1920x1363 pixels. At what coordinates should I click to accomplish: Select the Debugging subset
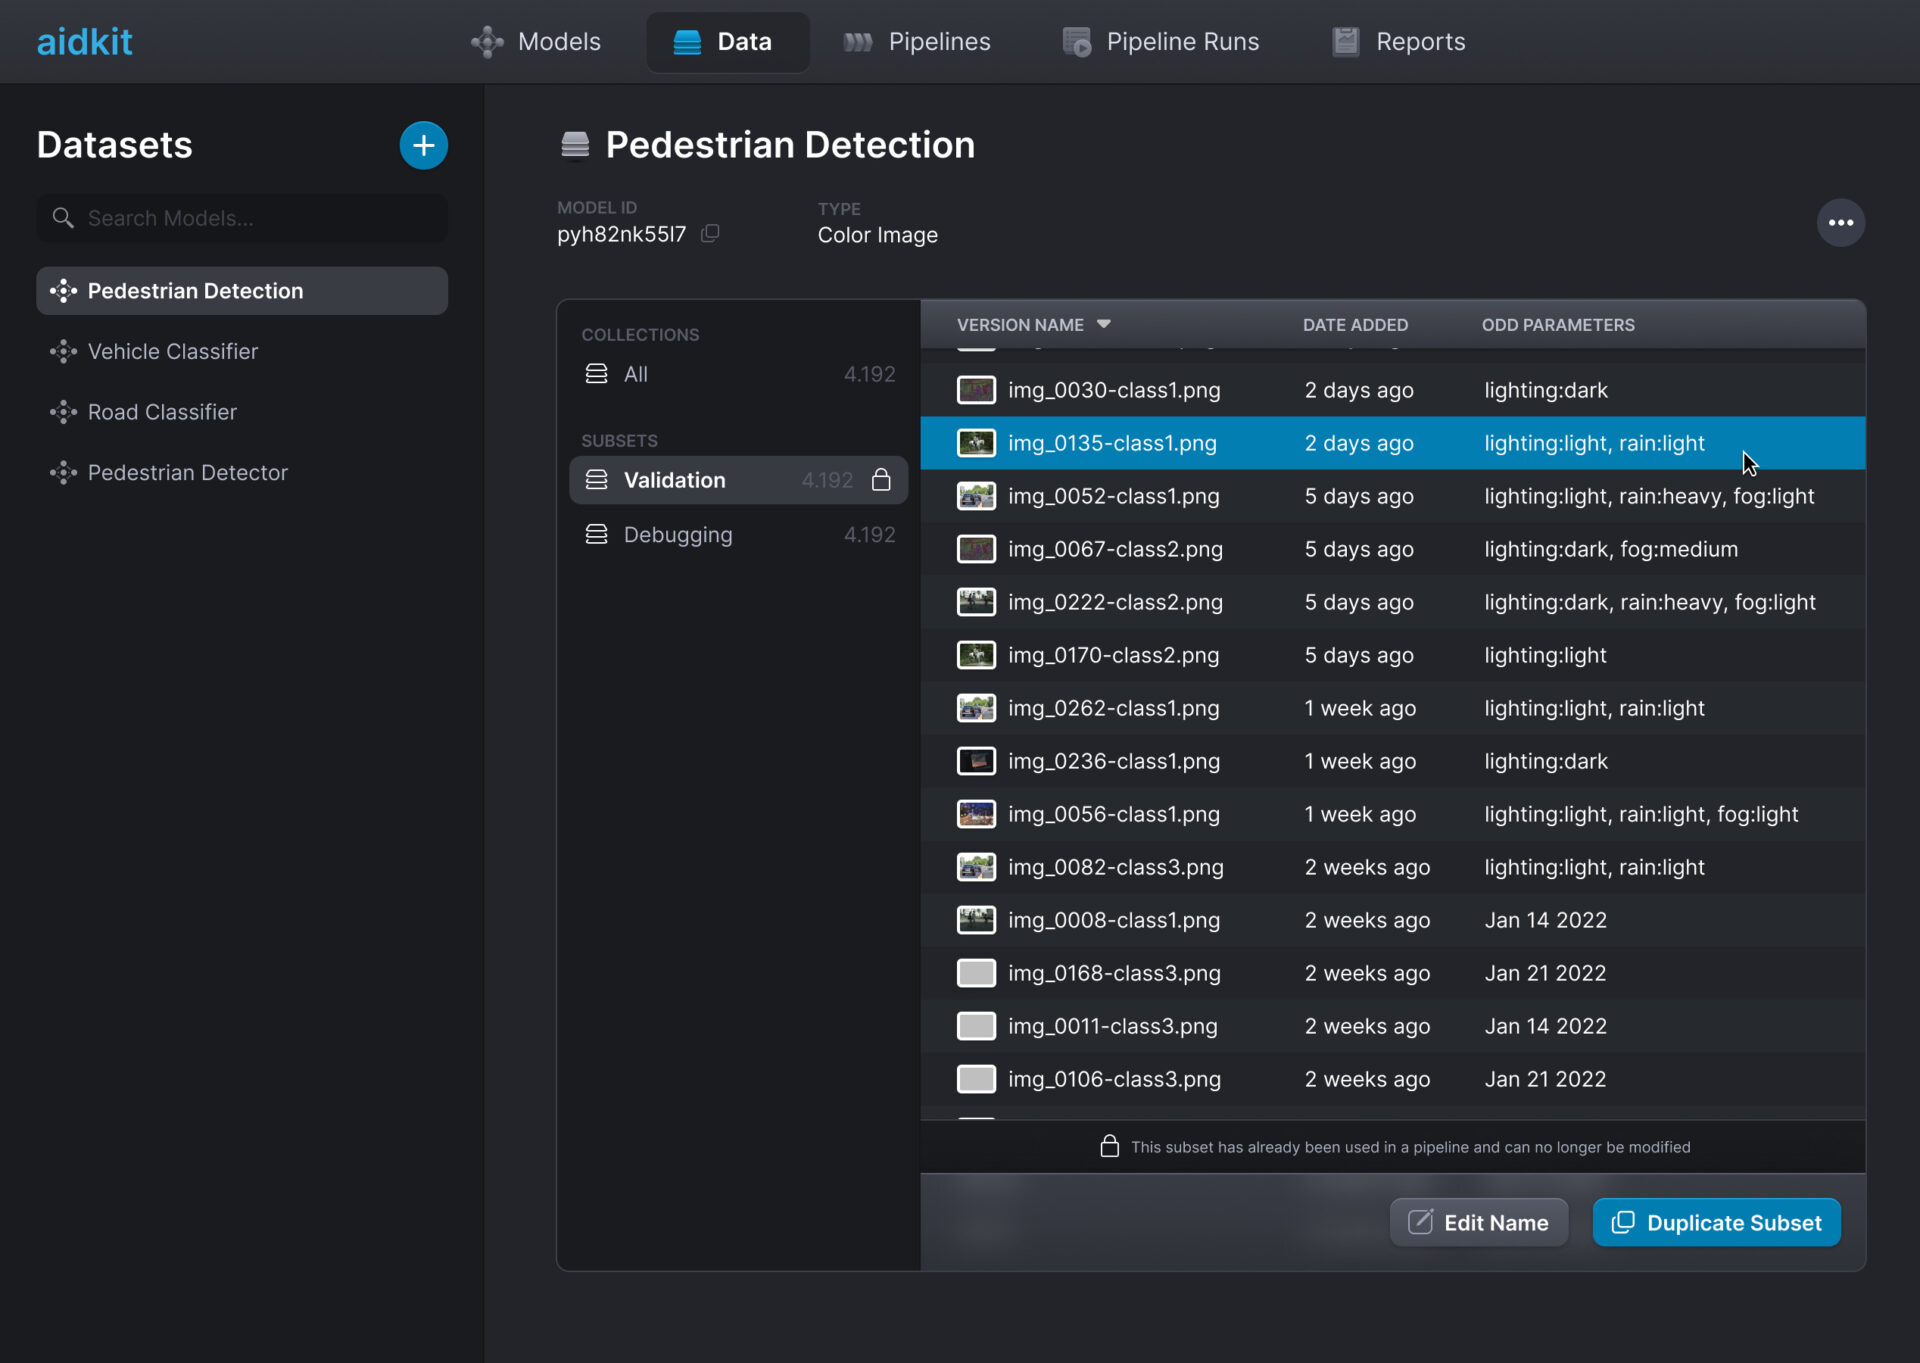point(678,535)
